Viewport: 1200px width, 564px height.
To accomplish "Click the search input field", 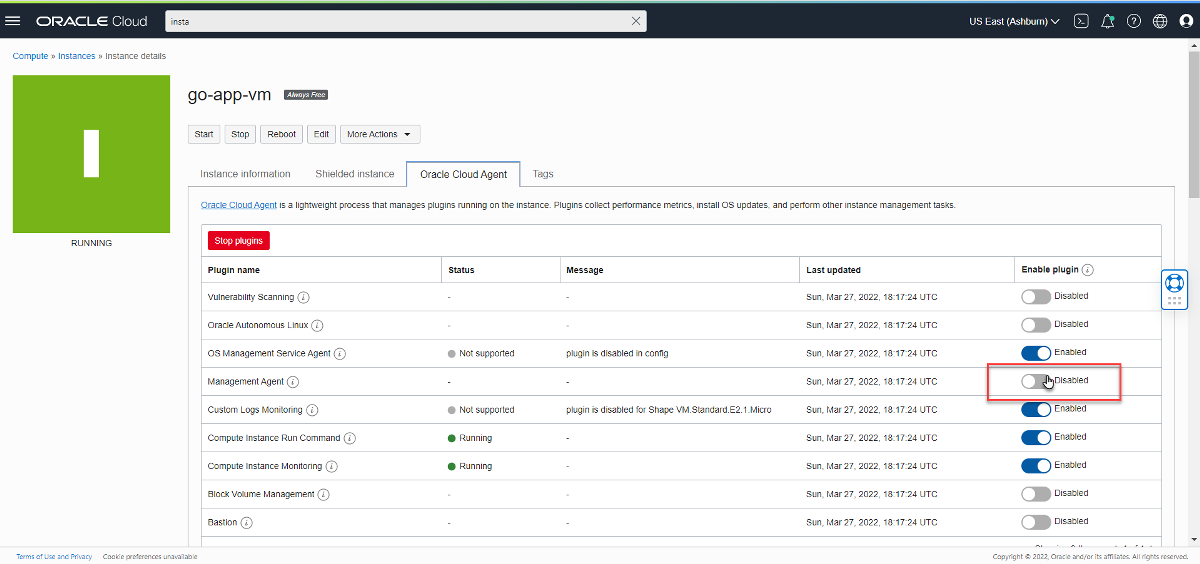I will 397,21.
